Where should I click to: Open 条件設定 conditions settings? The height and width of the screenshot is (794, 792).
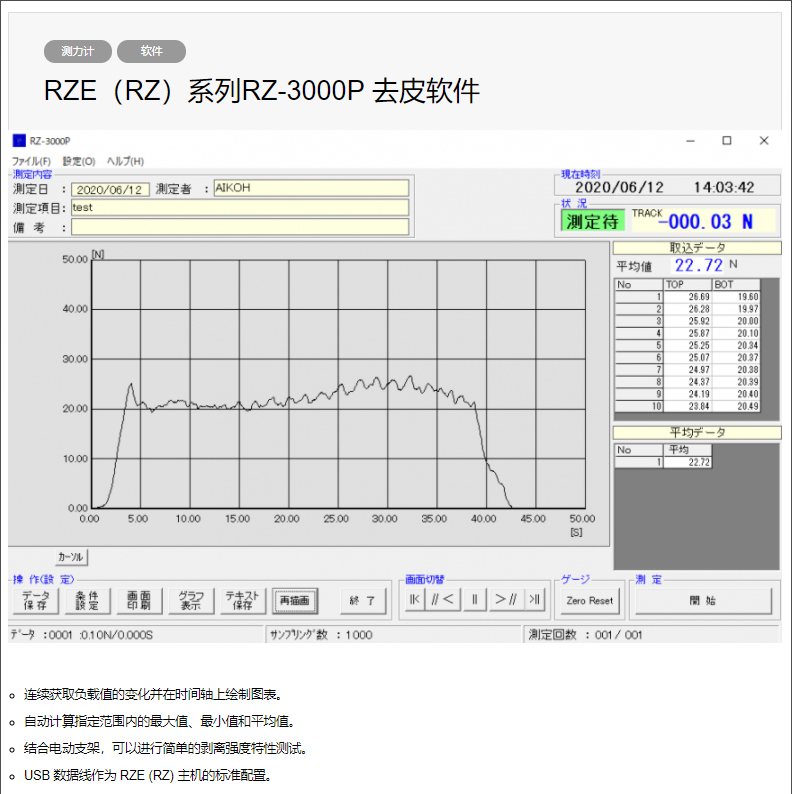[x=87, y=601]
